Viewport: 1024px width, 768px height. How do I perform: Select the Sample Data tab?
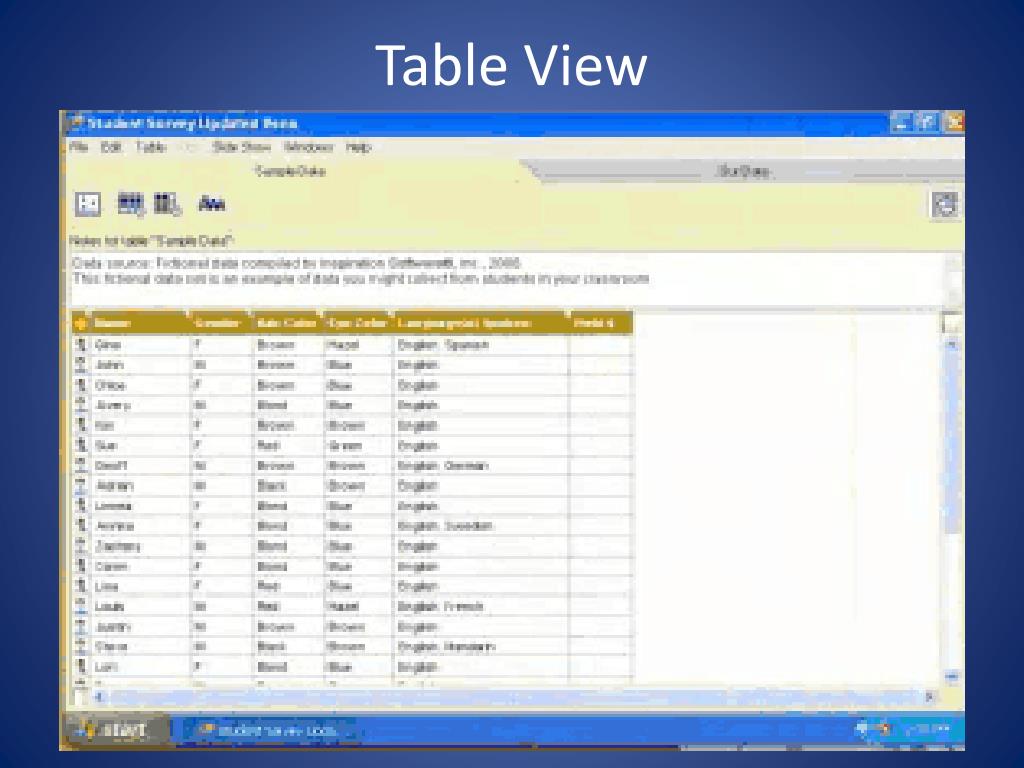tap(291, 171)
